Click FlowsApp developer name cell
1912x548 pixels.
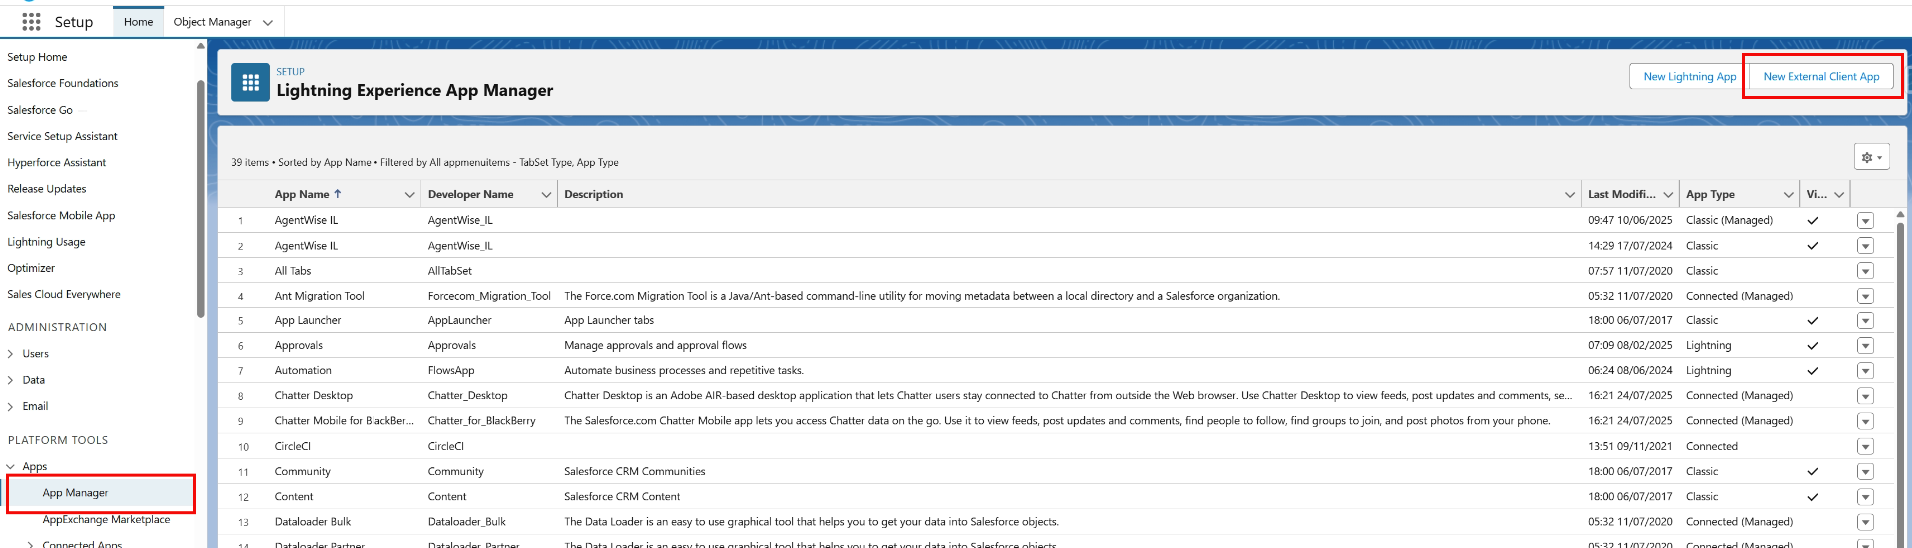tap(451, 371)
